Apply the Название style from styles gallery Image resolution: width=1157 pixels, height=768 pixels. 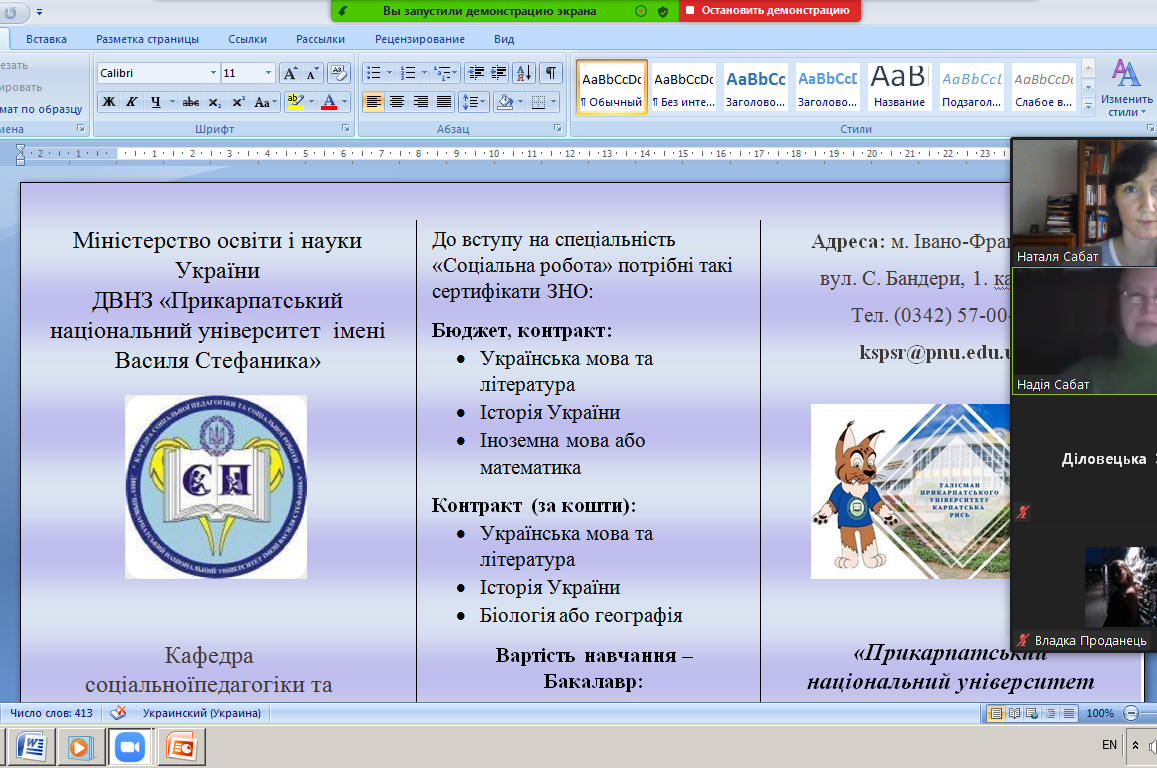(899, 87)
